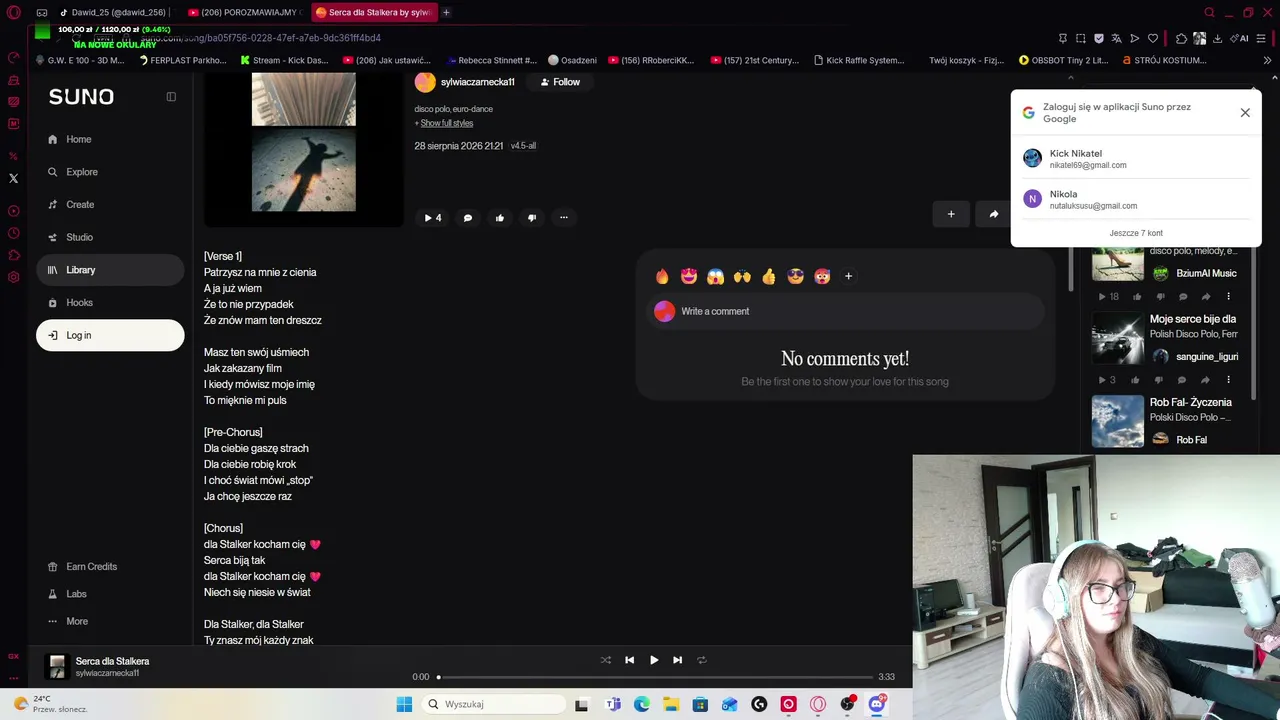
Task: Click the Wyszukaj taskbar search box
Action: (x=493, y=704)
